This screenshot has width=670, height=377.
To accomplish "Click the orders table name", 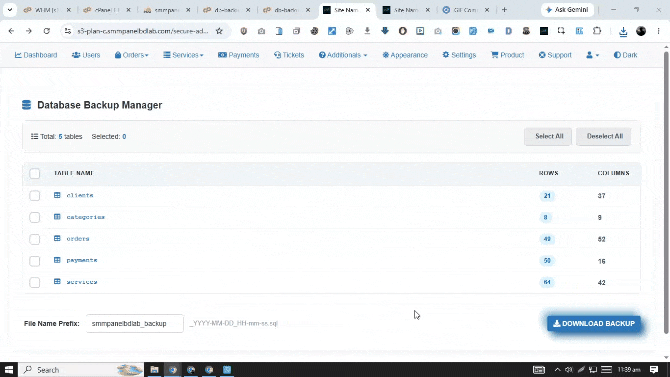I will [78, 239].
